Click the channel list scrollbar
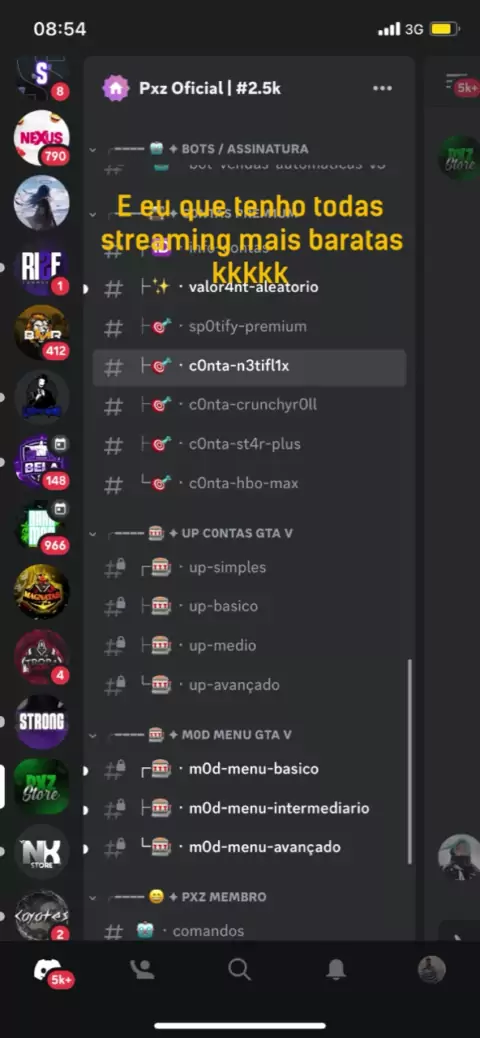Screen dimensions: 480x1038 point(410,761)
